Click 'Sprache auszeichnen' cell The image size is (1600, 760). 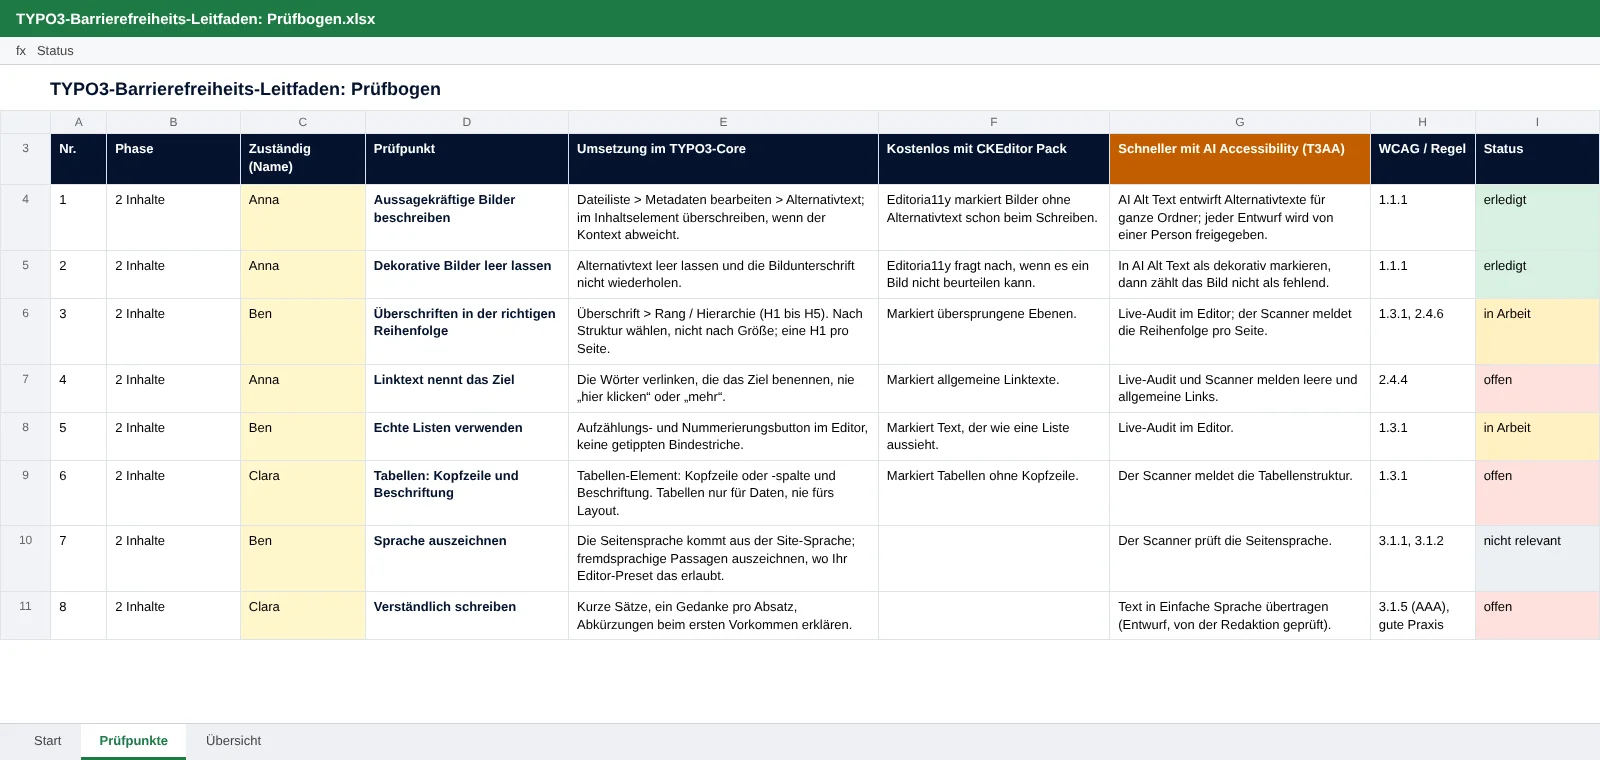pyautogui.click(x=467, y=558)
